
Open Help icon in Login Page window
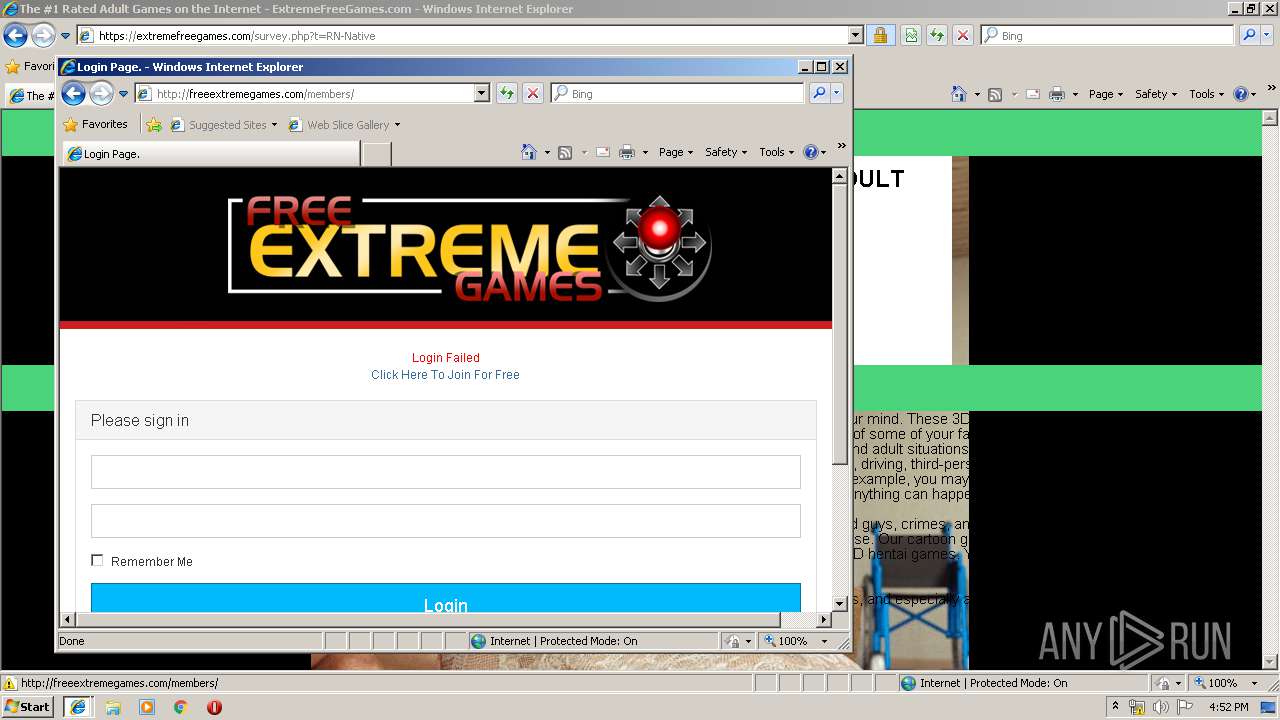[x=811, y=152]
